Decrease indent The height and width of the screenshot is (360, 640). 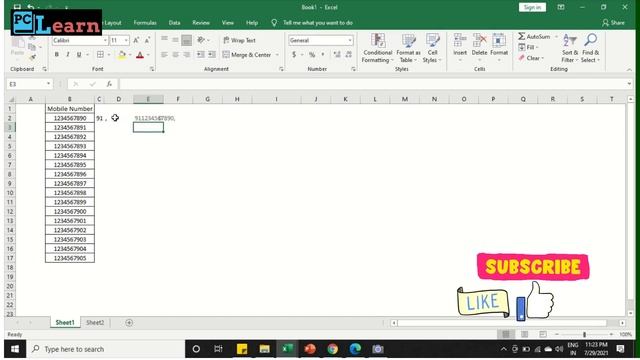200,54
